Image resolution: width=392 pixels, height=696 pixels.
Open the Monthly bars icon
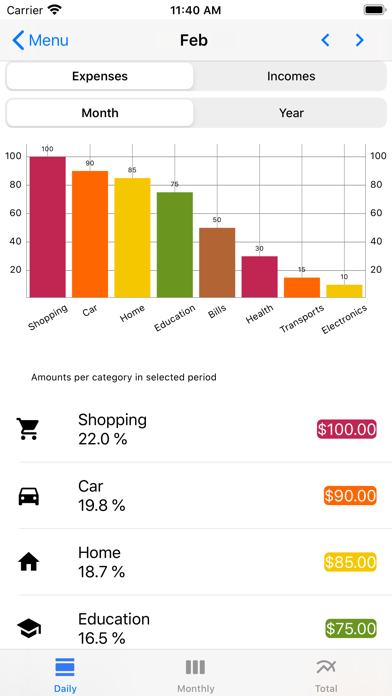195,667
